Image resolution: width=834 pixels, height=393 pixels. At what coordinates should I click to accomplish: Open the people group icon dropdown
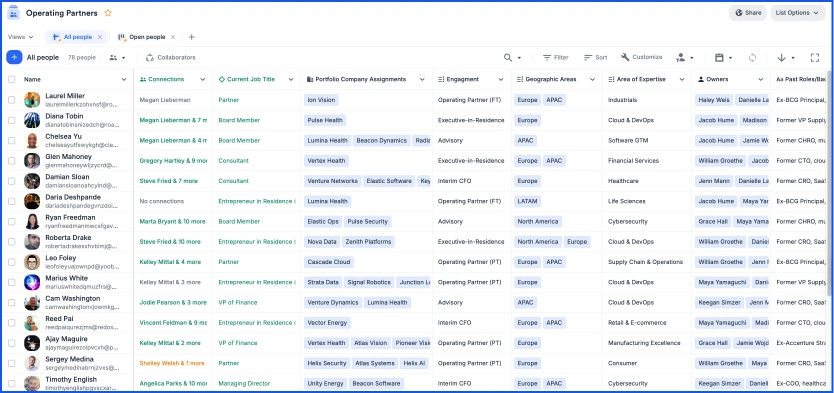click(x=117, y=57)
